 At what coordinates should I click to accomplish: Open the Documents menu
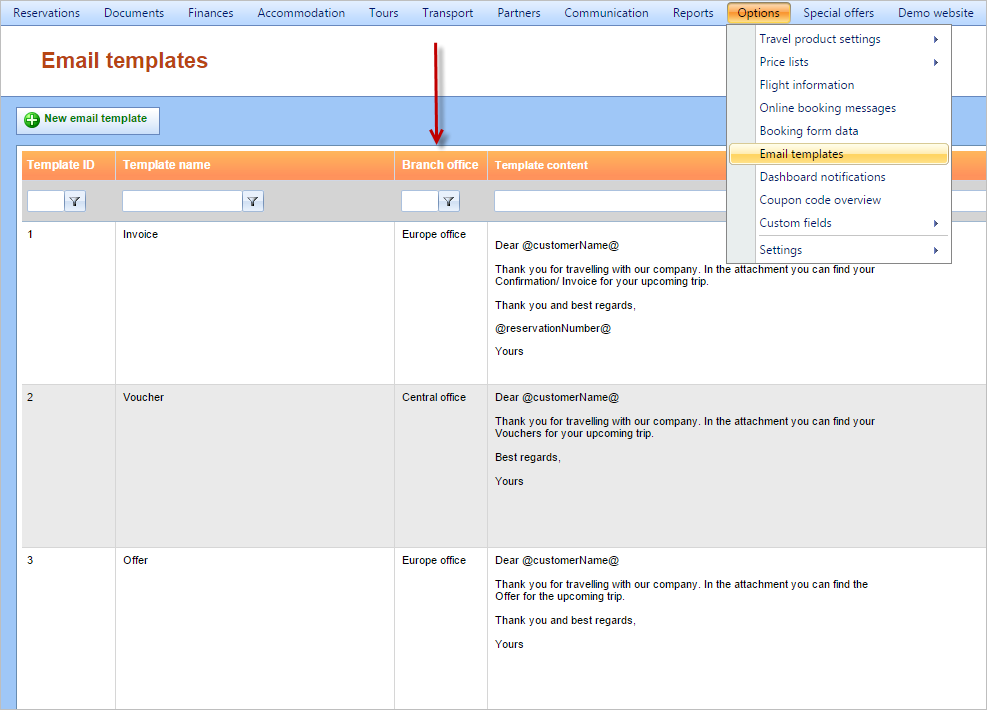[x=134, y=13]
